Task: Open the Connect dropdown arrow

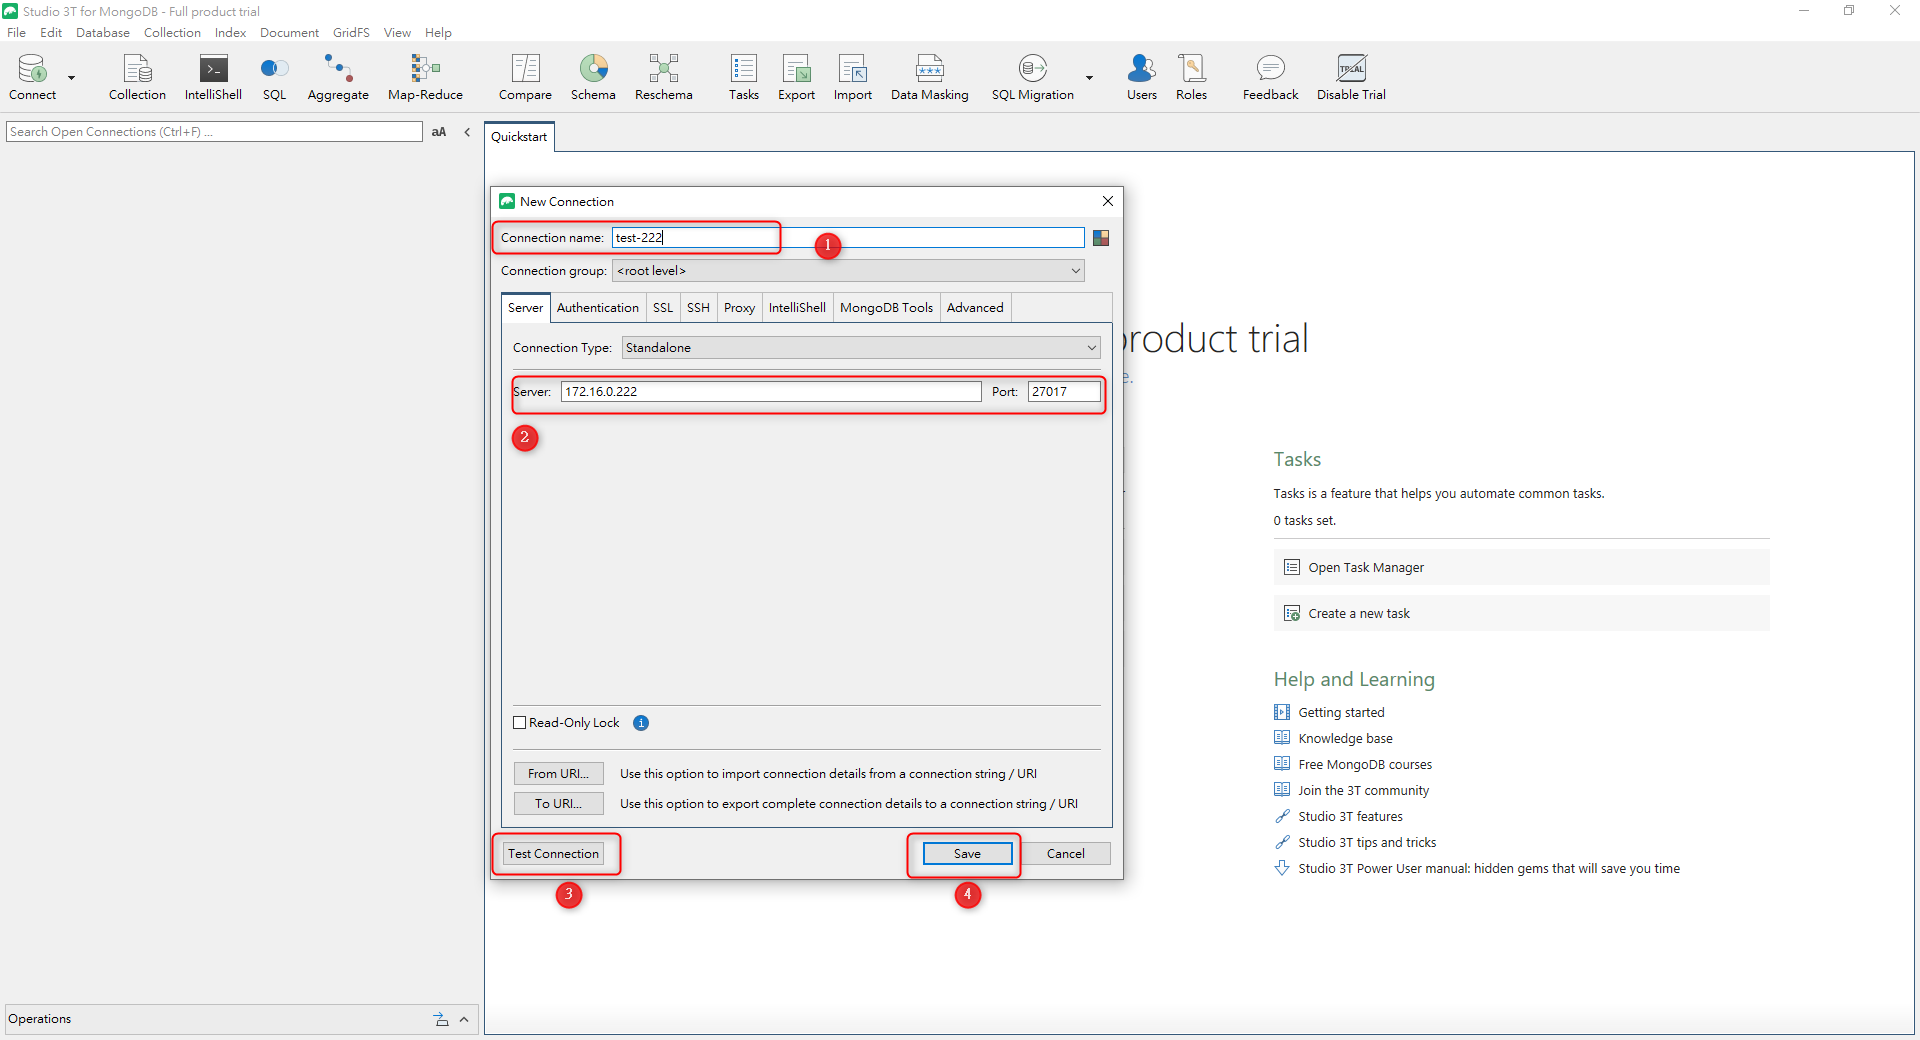Action: point(72,78)
